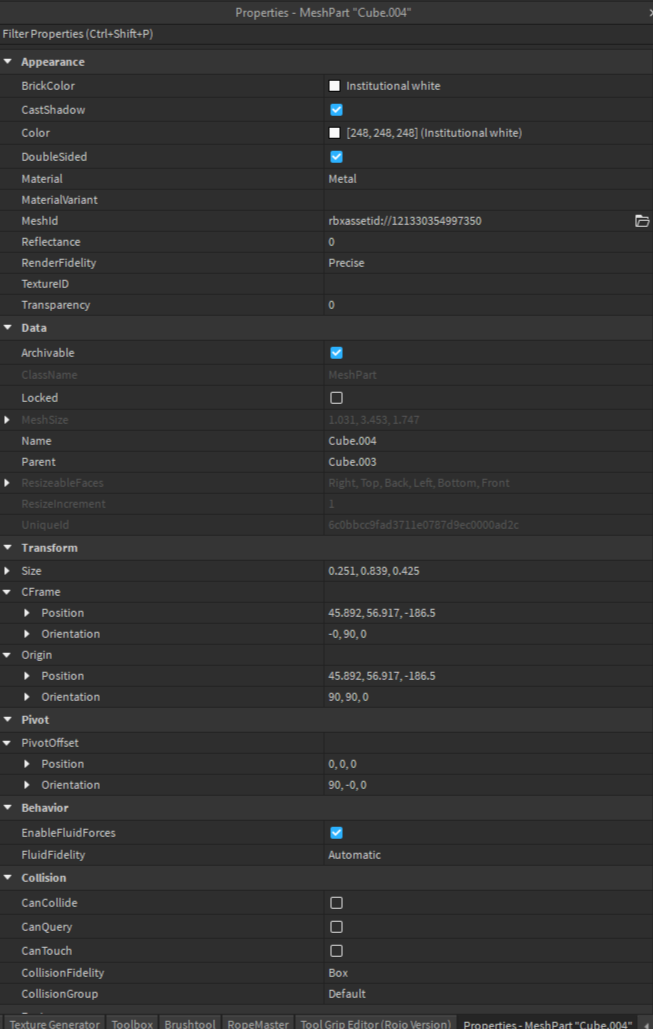Screen dimensions: 653x1029
Task: Enable the Locked checkbox
Action: click(x=336, y=398)
